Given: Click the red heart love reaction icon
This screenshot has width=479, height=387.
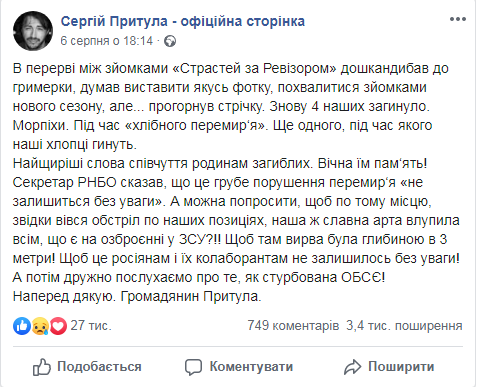Looking at the screenshot, I should [x=58, y=326].
